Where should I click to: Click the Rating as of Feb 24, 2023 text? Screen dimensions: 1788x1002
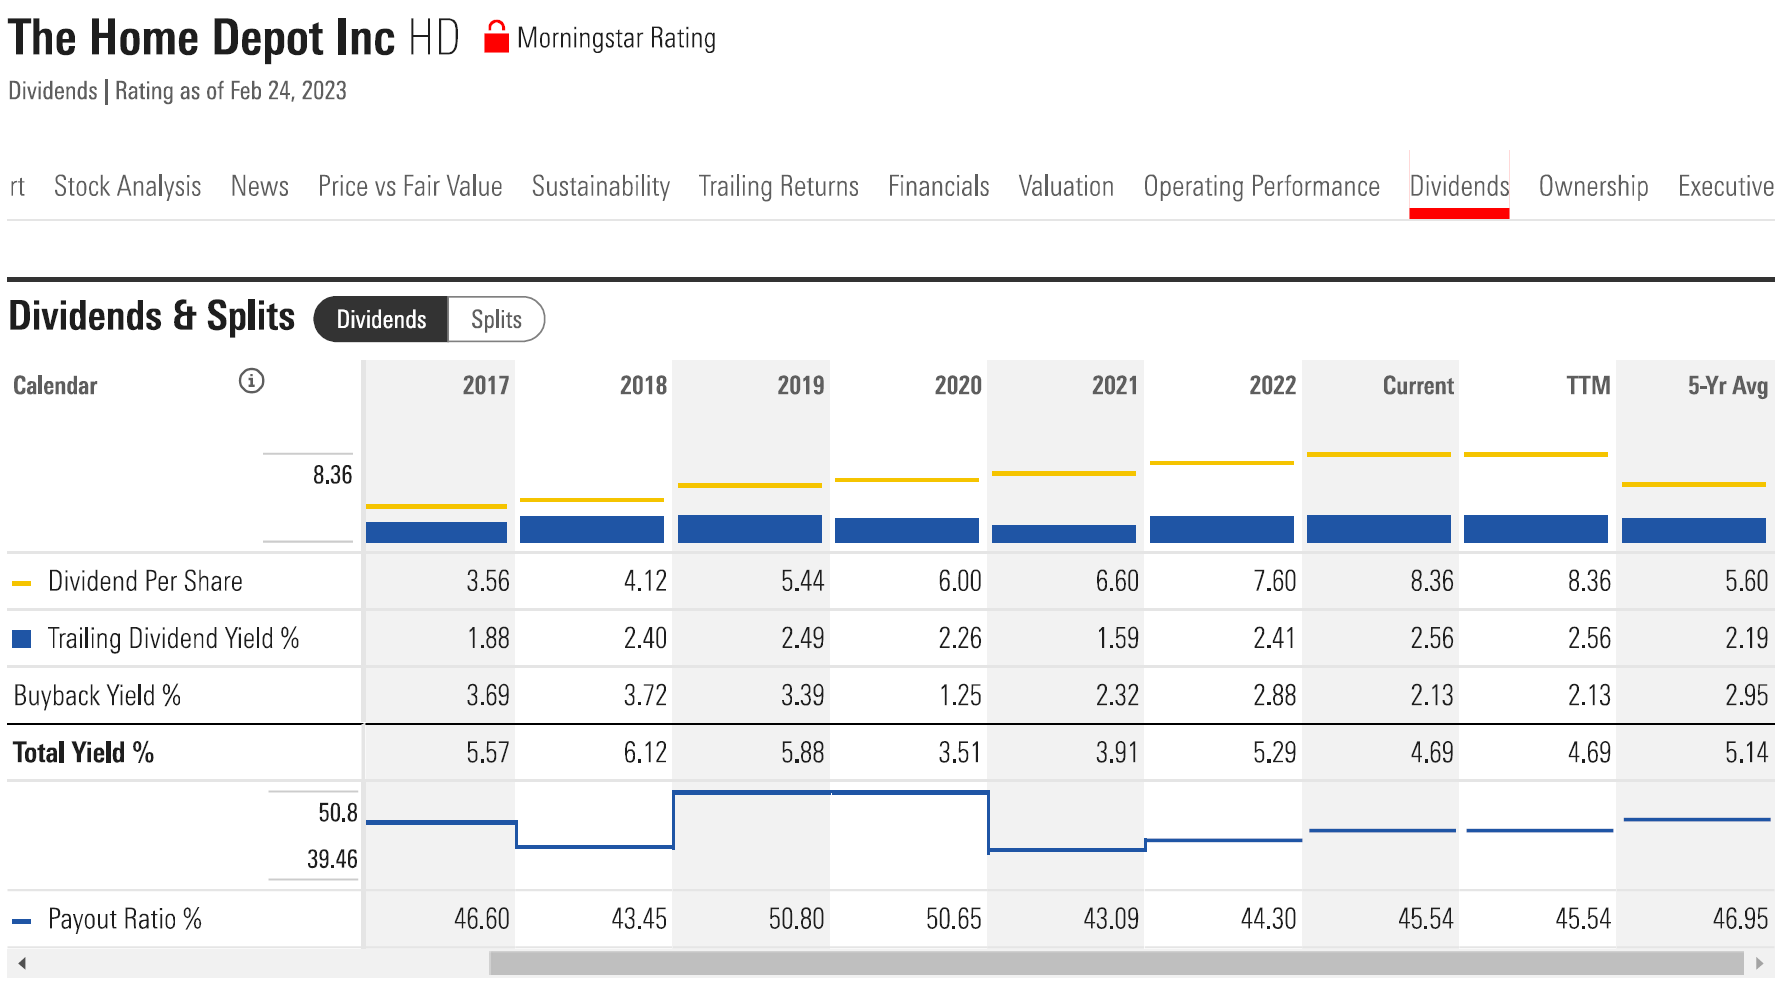231,91
